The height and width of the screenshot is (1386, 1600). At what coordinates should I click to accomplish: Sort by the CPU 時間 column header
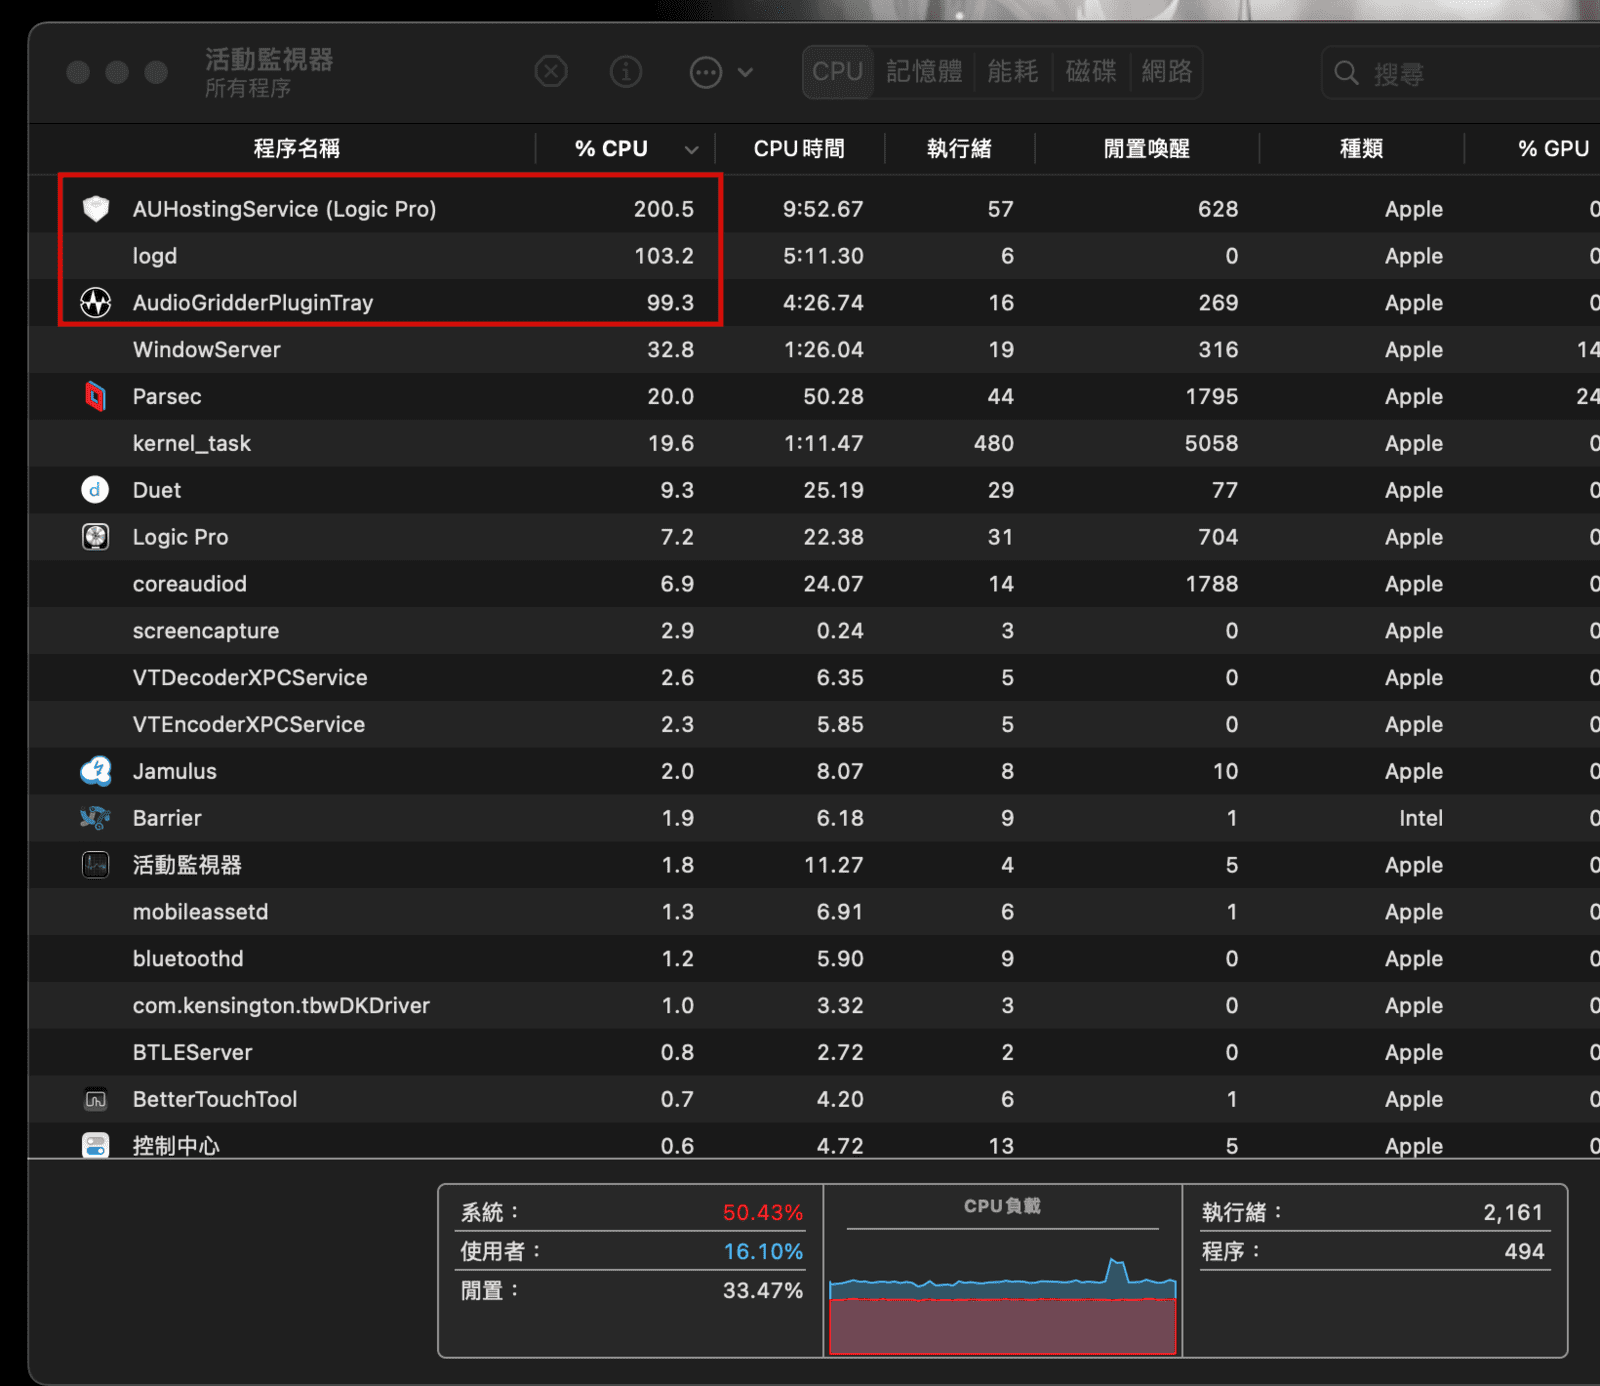click(x=798, y=149)
